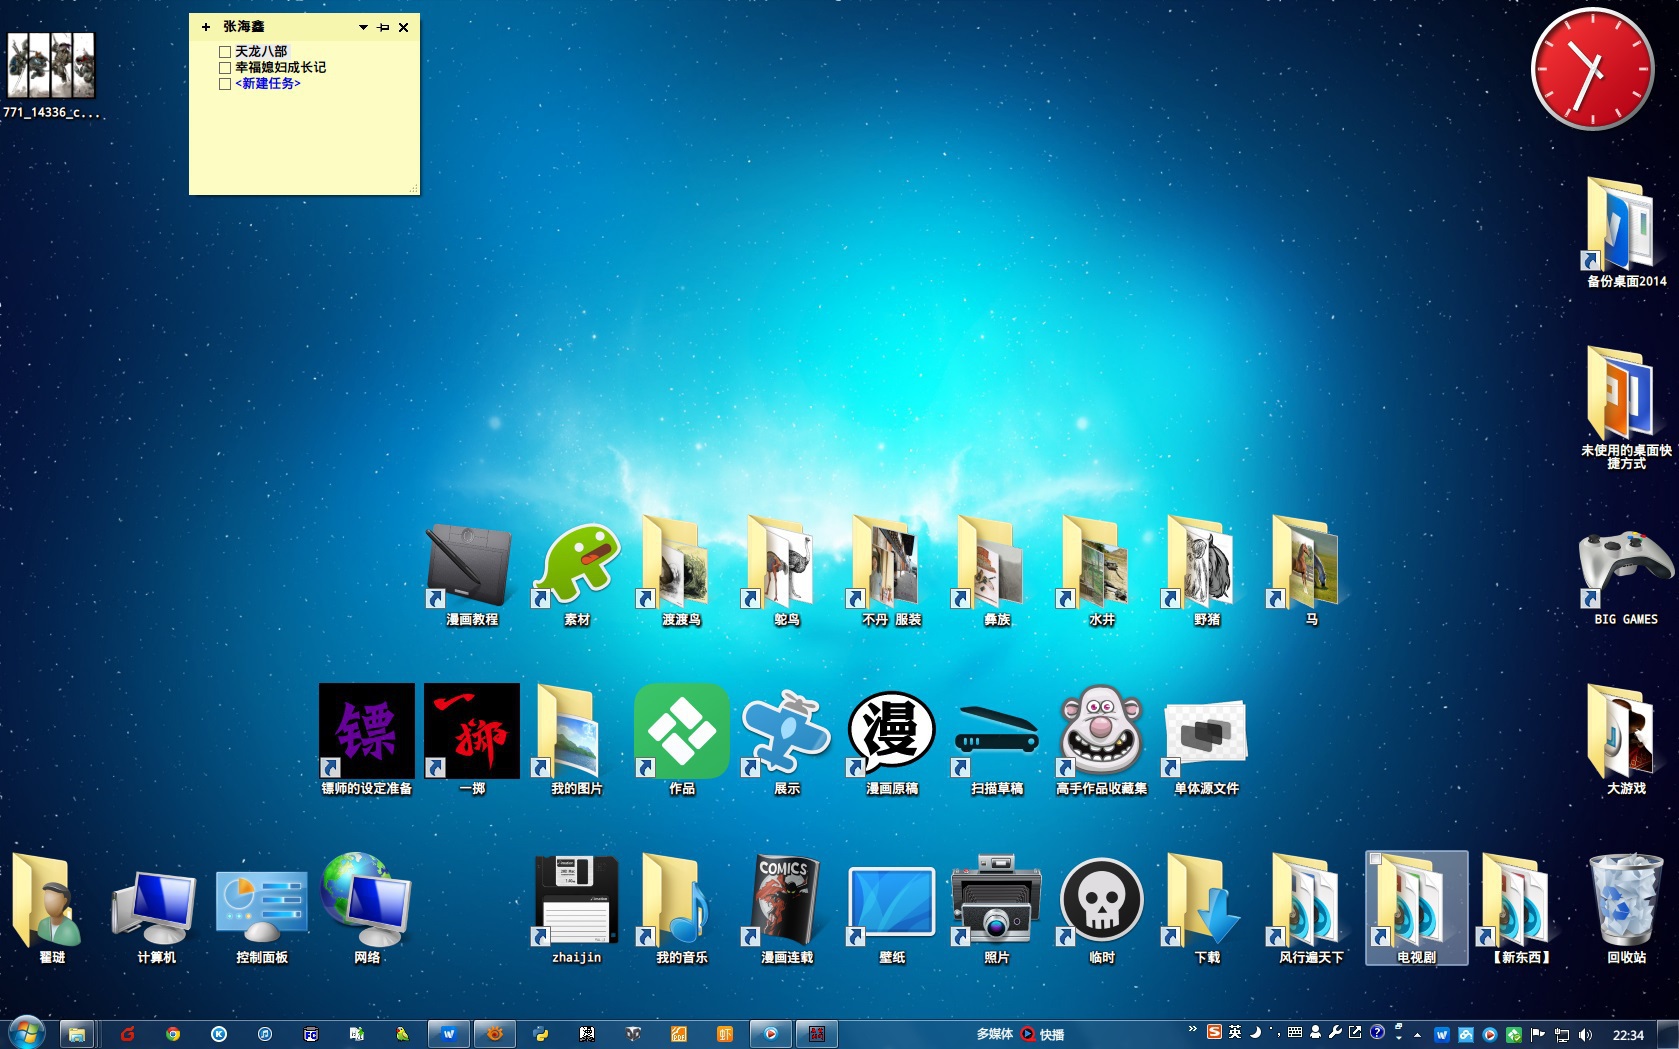Open the sticky note dropdown arrow menu
1679x1049 pixels.
[x=363, y=28]
